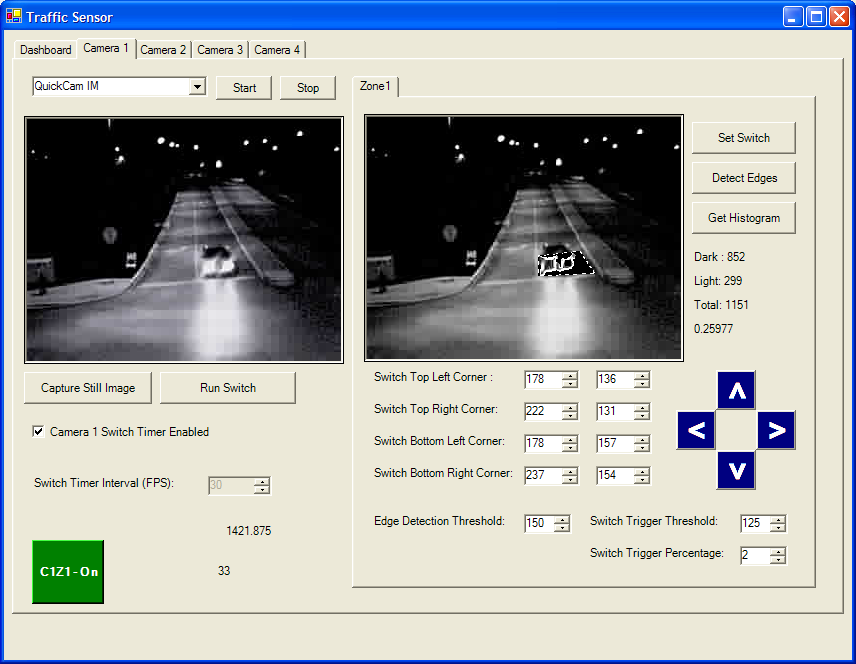Click the Switch Trigger Percentage value field
Screen dimensions: 856x664
[755, 555]
